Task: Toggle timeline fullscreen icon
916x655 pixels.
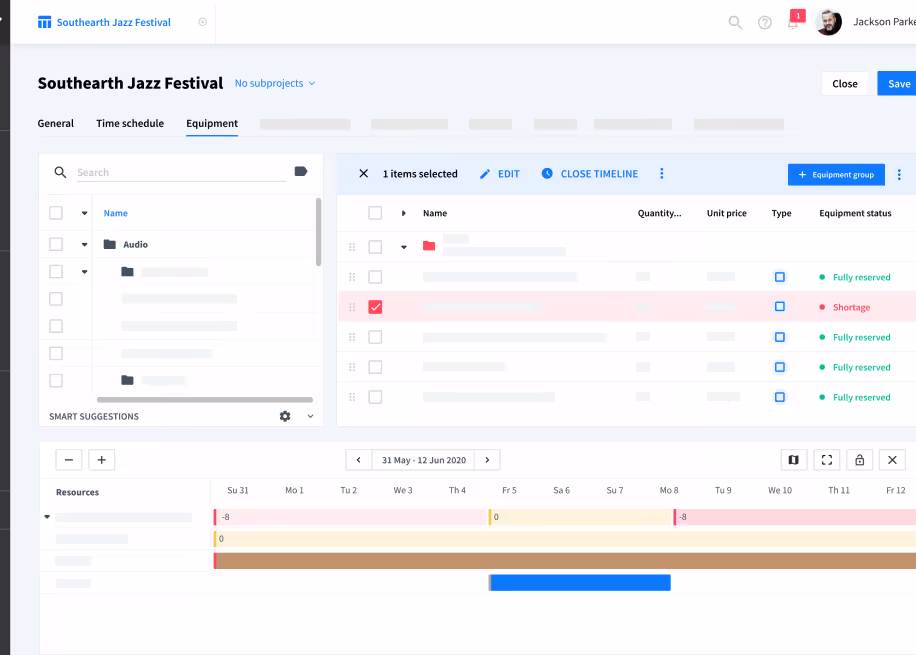Action: point(827,460)
